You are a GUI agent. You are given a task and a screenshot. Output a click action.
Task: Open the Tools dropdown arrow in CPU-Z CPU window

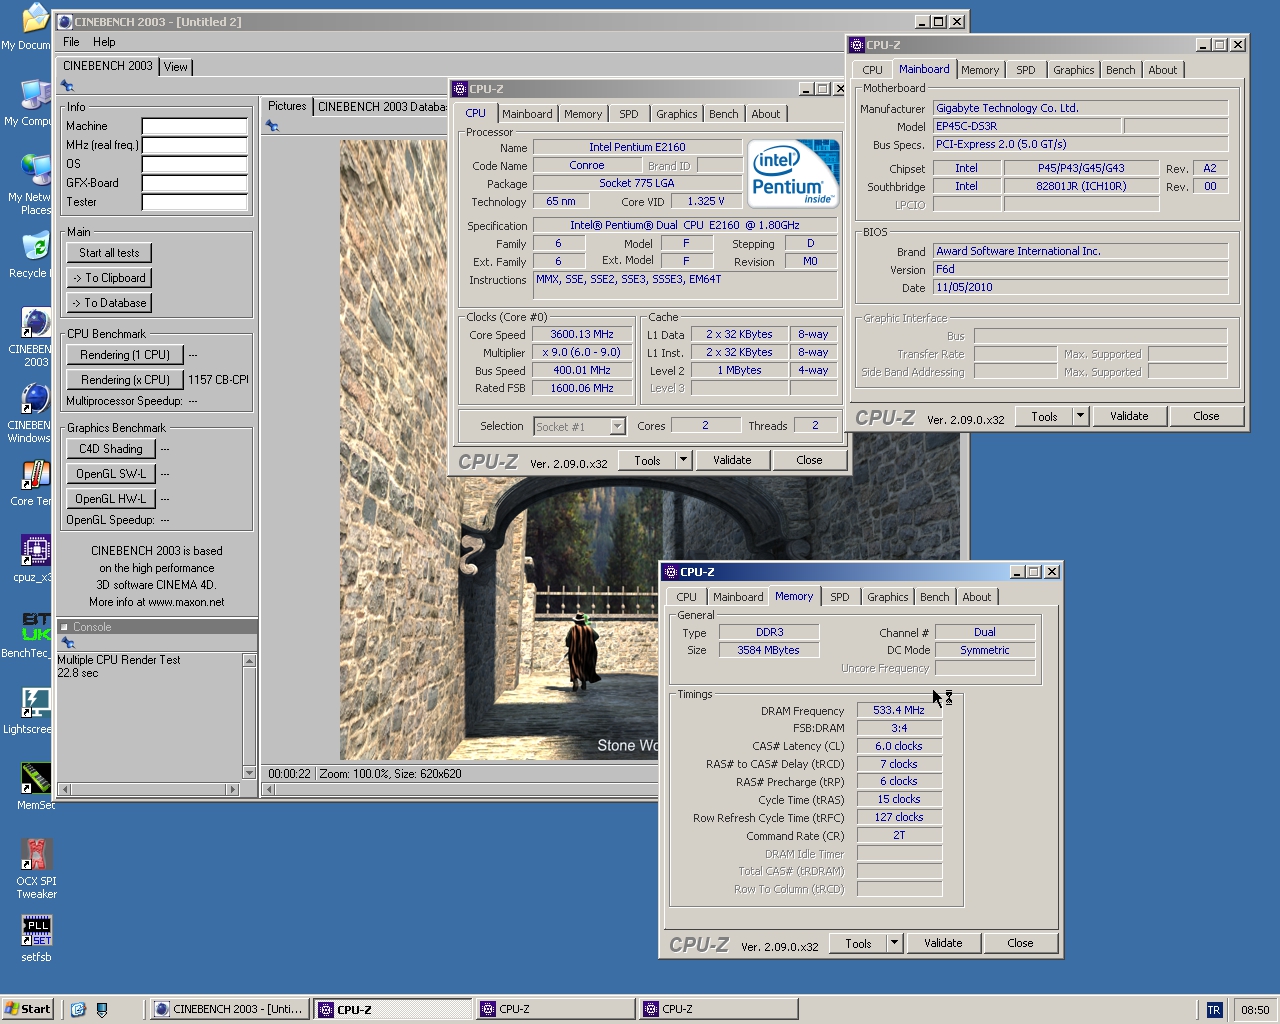[684, 460]
